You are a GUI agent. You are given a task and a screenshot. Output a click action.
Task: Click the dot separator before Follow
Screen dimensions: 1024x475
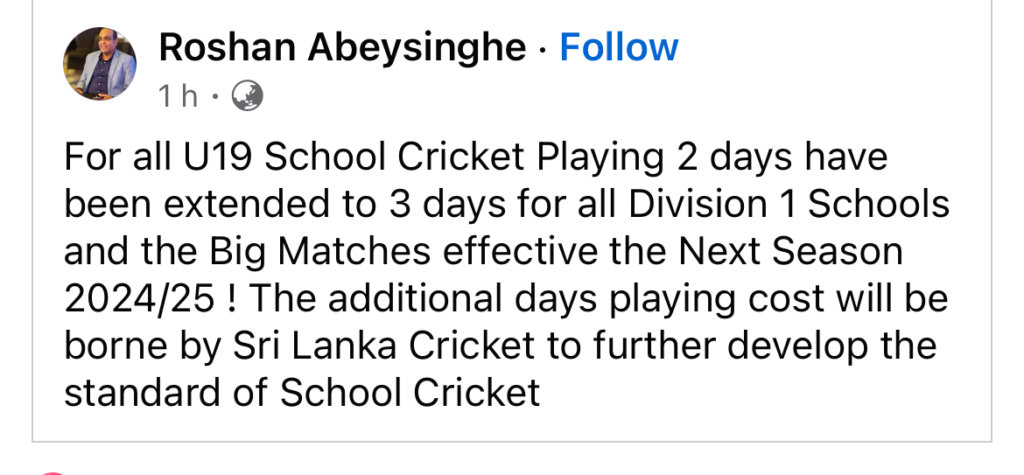[x=545, y=47]
